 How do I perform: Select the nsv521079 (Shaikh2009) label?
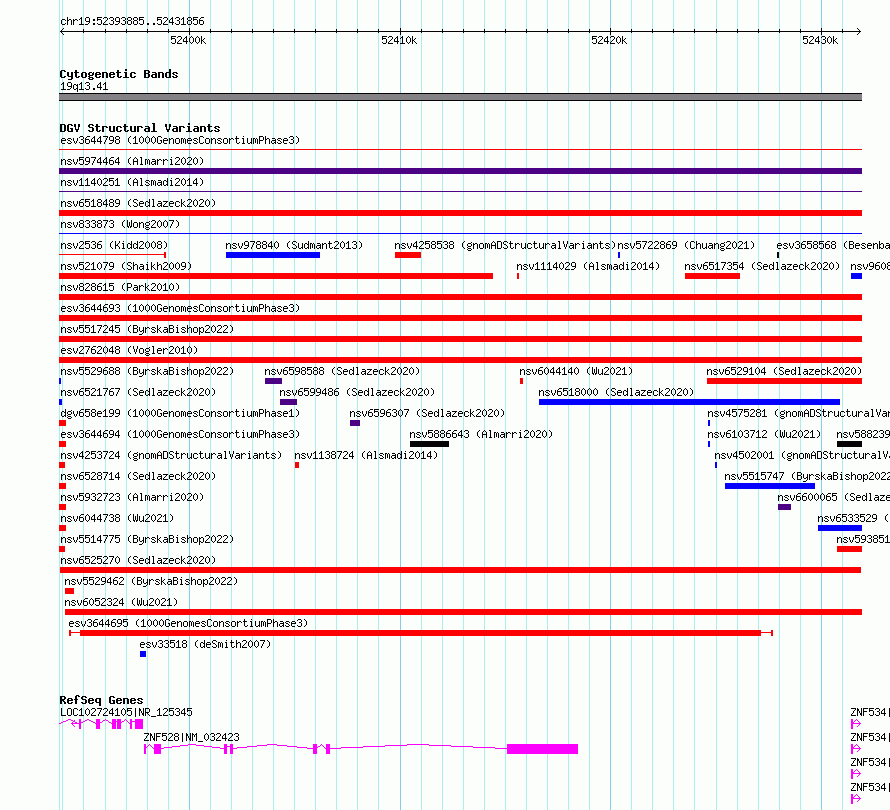(126, 266)
